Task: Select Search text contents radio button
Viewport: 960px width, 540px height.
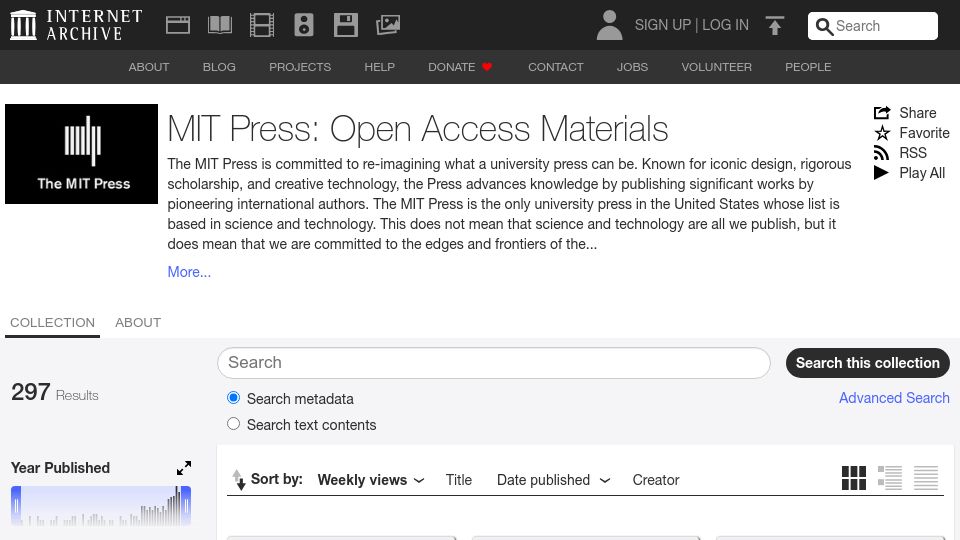Action: pyautogui.click(x=233, y=424)
